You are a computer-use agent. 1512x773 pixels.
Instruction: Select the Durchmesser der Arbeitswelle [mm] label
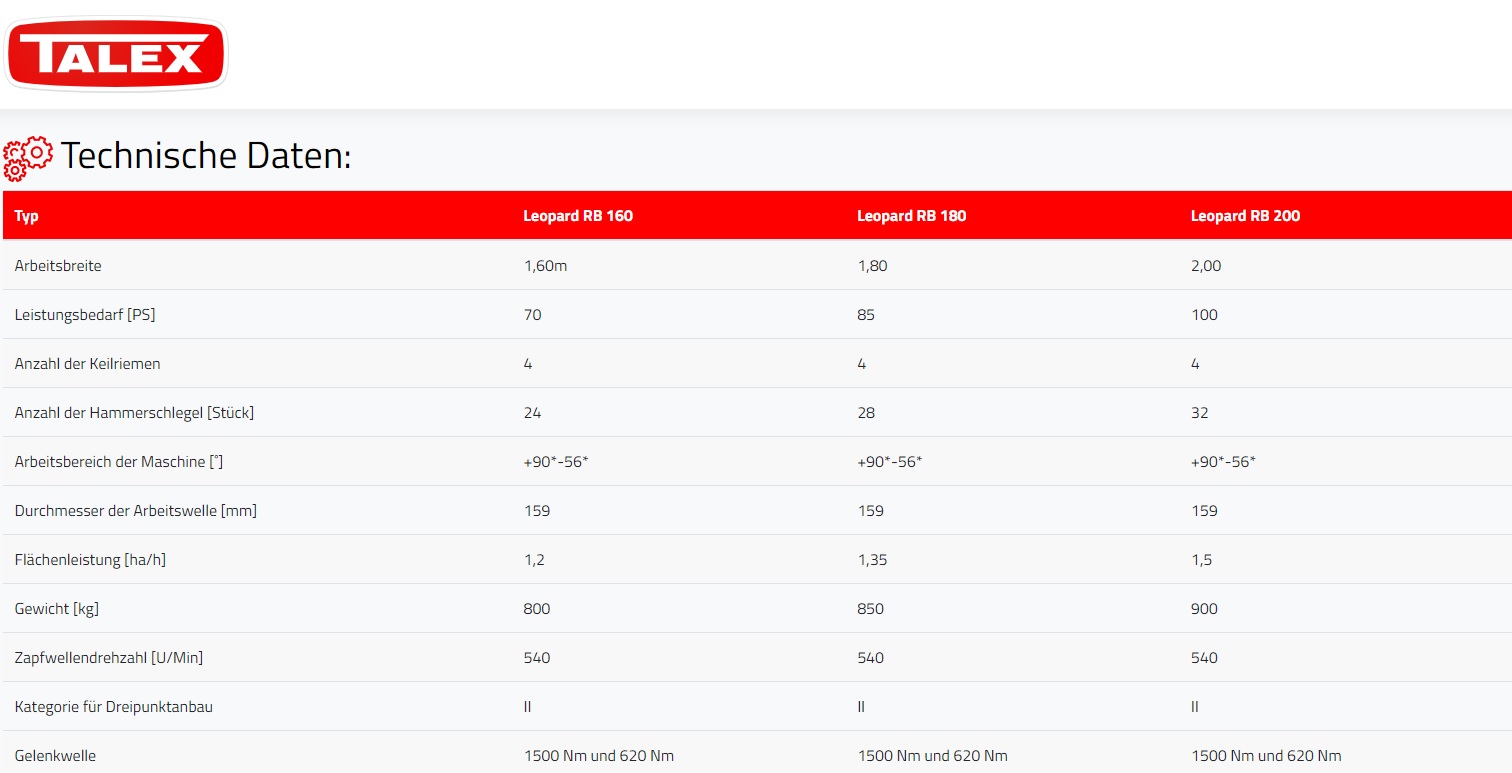[136, 511]
